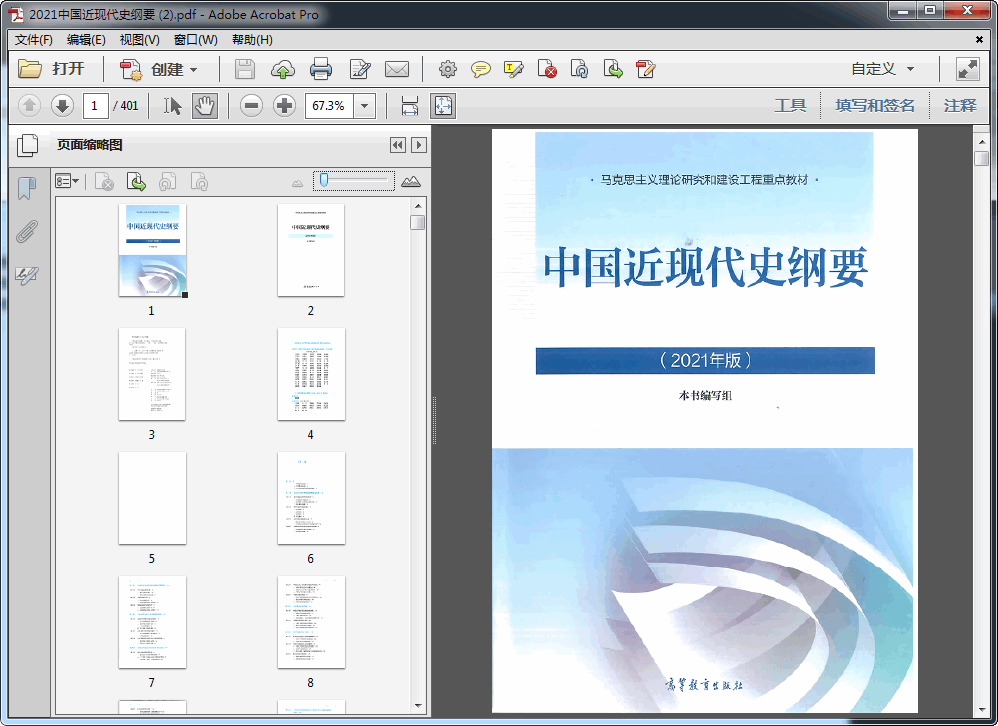The image size is (998, 726).
Task: Click the highlight text icon
Action: [x=514, y=69]
